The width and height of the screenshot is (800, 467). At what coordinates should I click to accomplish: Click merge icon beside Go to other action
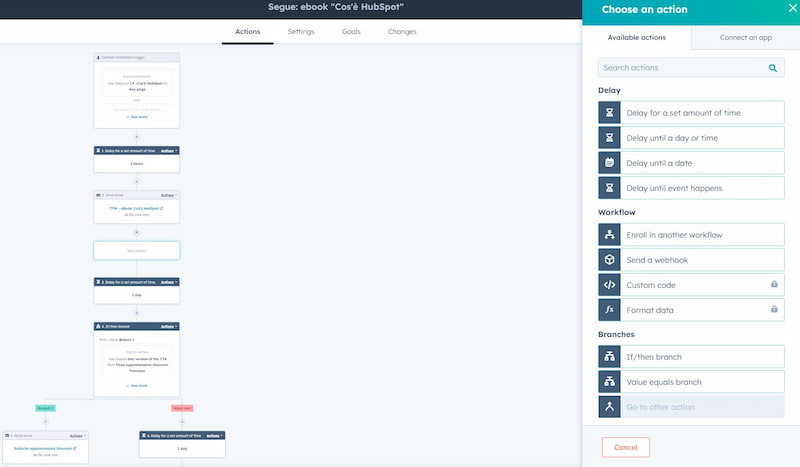(x=609, y=407)
